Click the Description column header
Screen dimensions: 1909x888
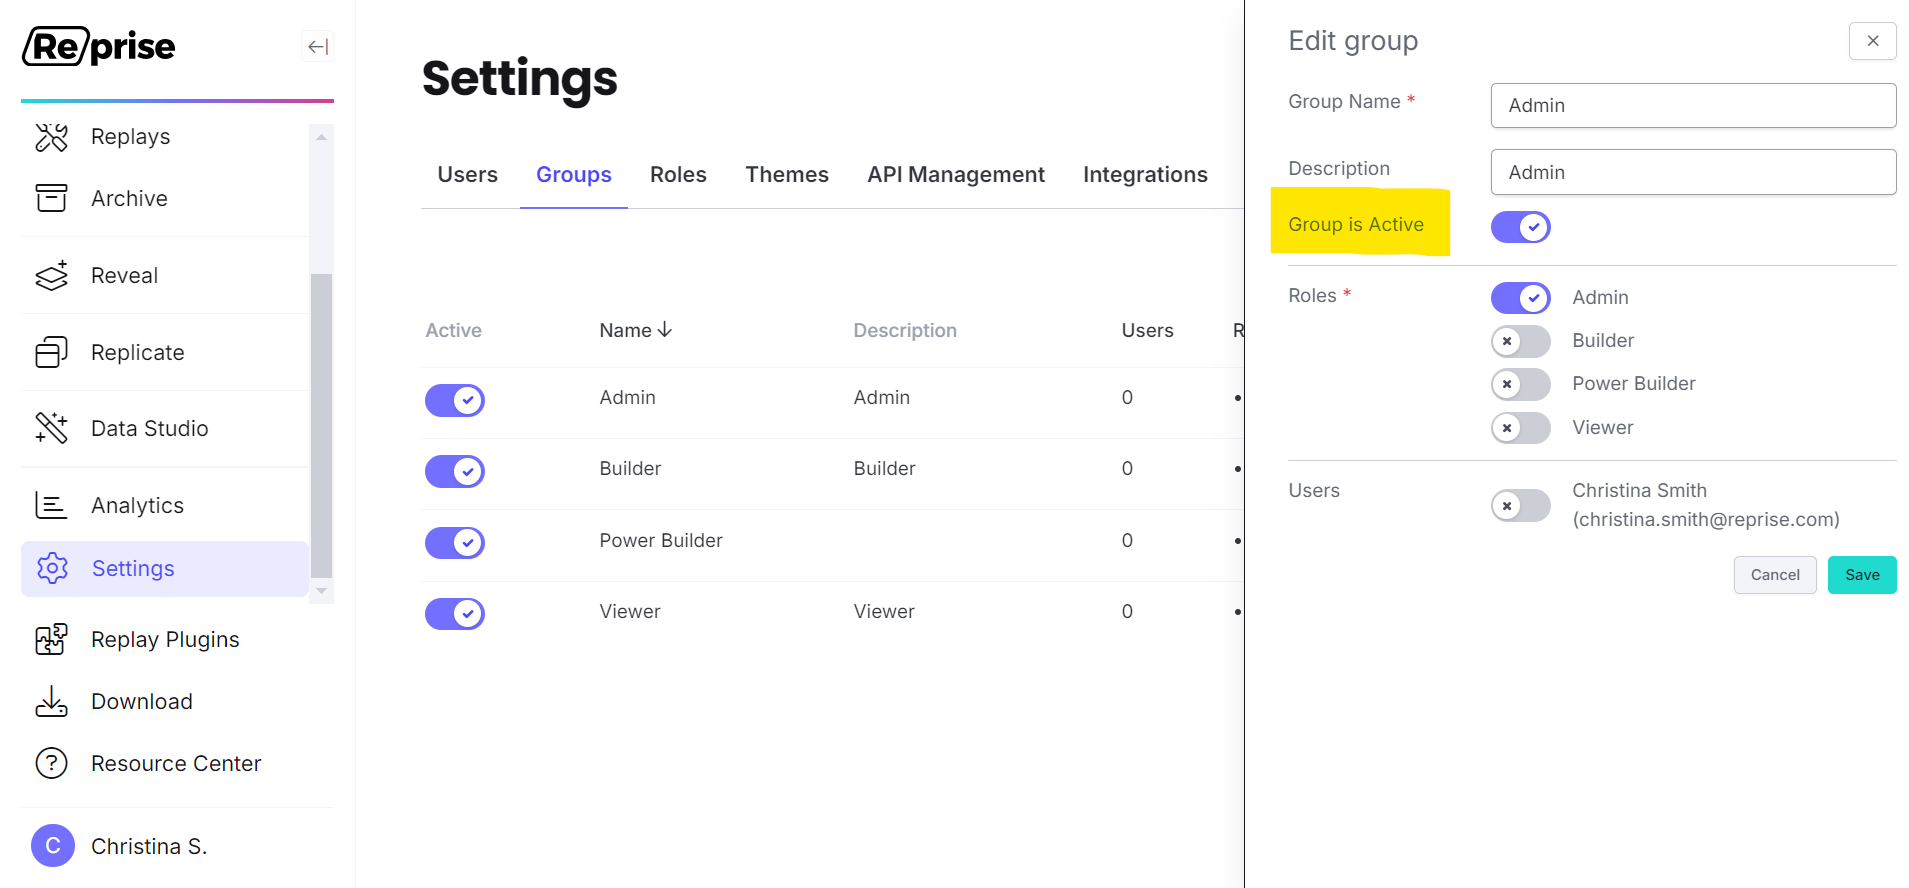pos(904,330)
